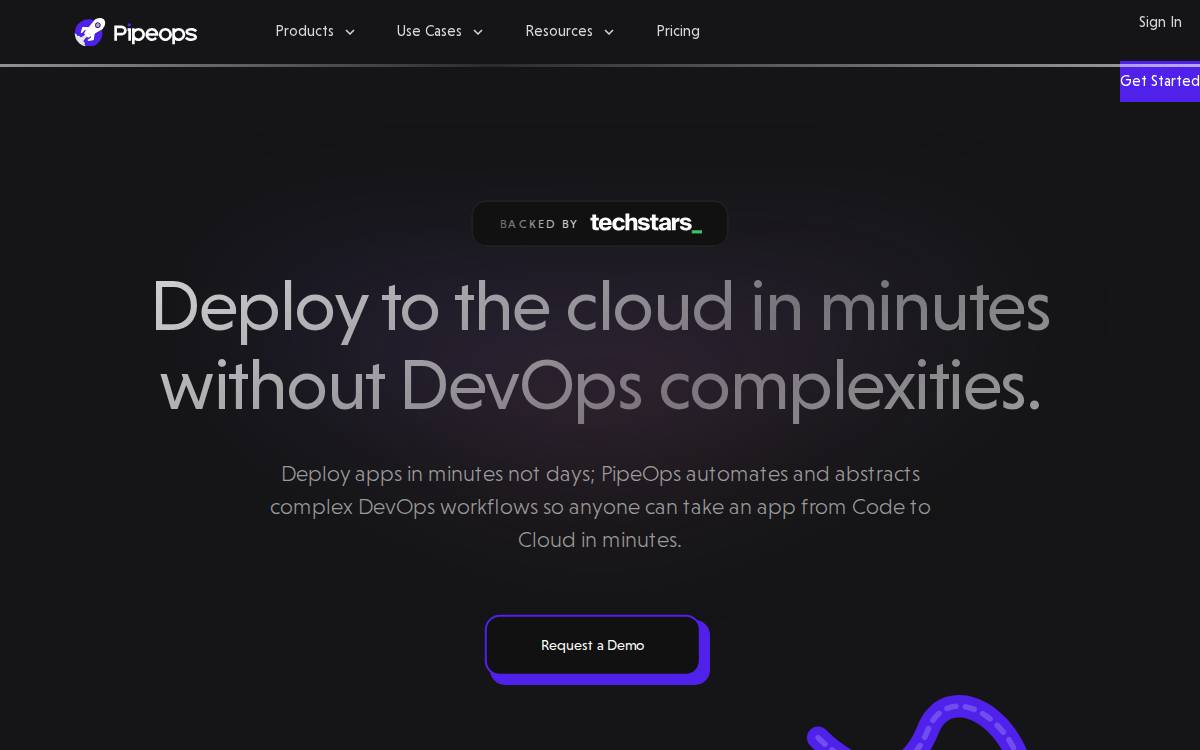The height and width of the screenshot is (750, 1200).
Task: Click the Backed by Techstars badge
Action: [600, 223]
